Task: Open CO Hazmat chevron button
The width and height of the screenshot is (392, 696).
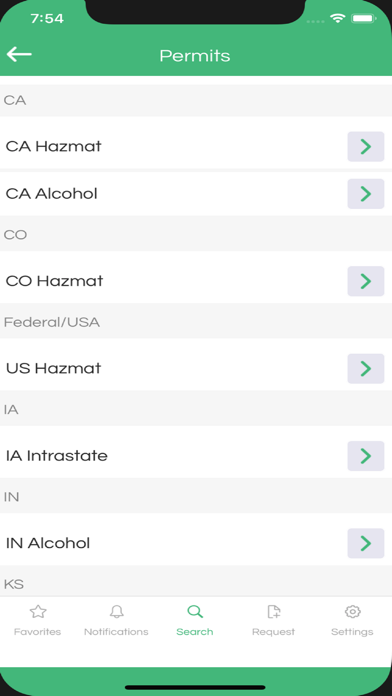Action: [366, 281]
